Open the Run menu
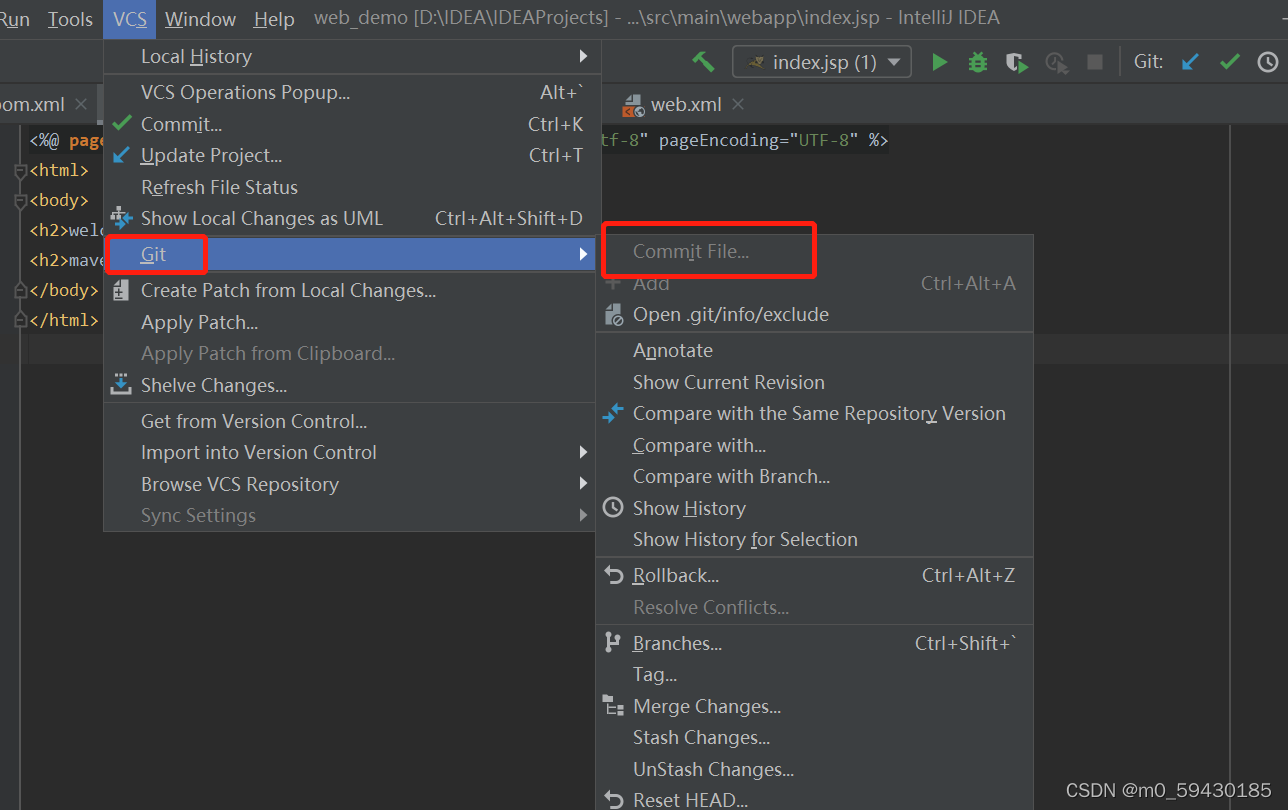The width and height of the screenshot is (1288, 810). coord(15,19)
